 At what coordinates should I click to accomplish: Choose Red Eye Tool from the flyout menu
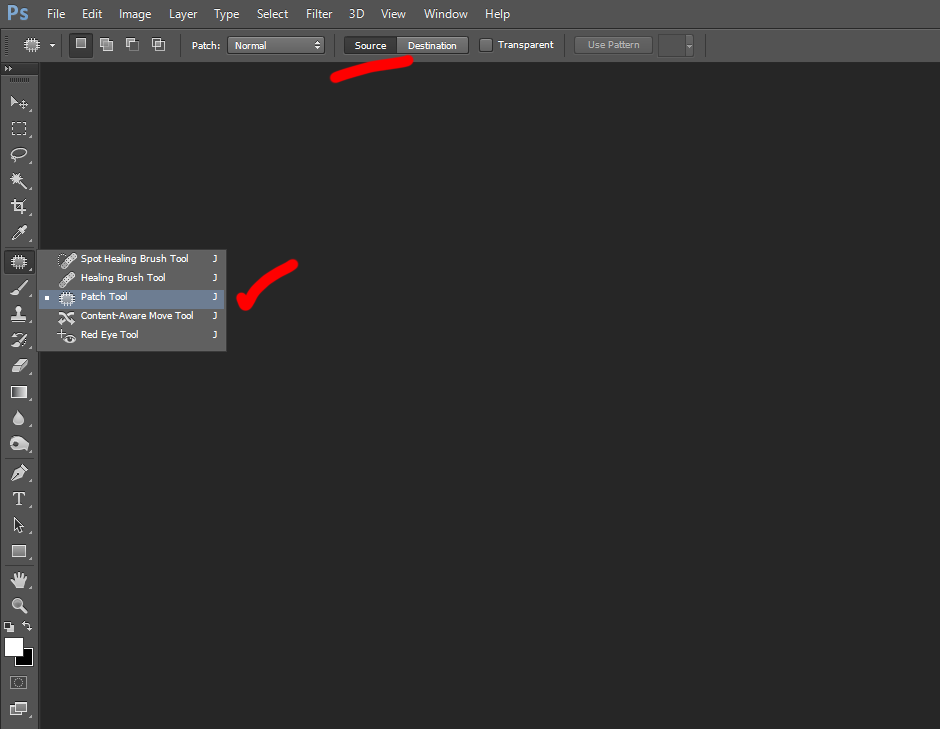point(110,334)
